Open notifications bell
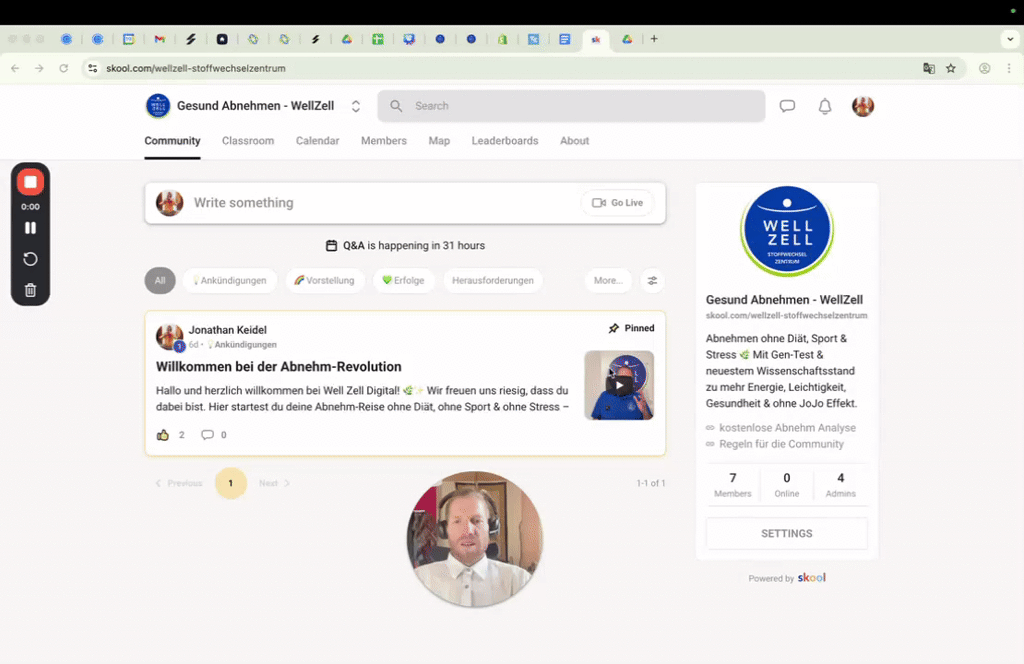The width and height of the screenshot is (1024, 664). point(825,106)
